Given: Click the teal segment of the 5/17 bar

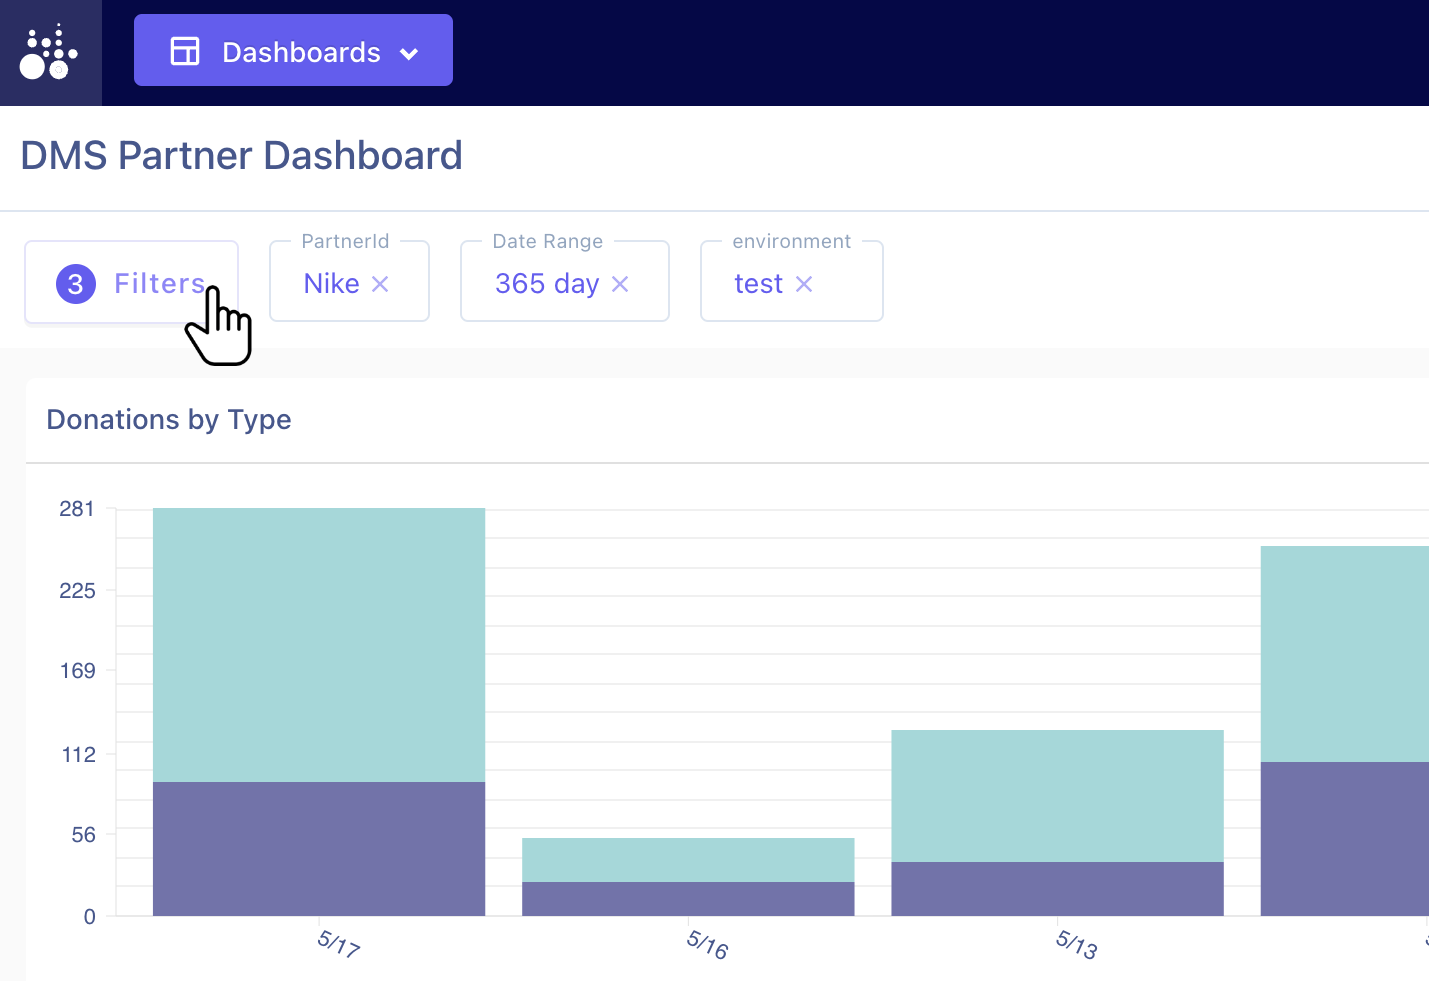Looking at the screenshot, I should 319,645.
